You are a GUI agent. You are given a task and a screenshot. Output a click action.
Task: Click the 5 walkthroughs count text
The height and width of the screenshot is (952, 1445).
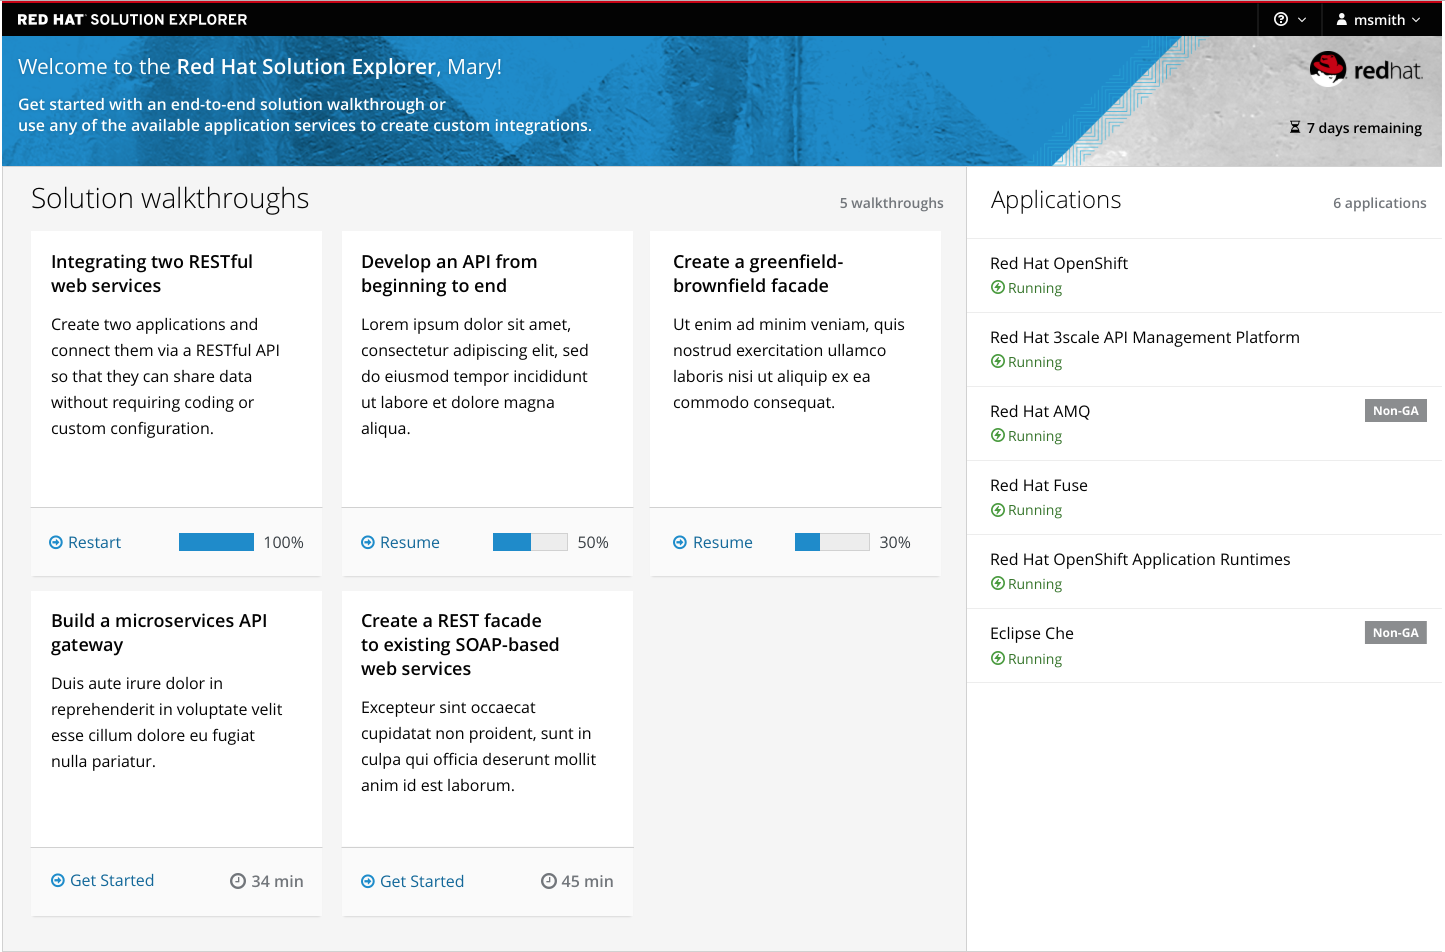point(891,203)
